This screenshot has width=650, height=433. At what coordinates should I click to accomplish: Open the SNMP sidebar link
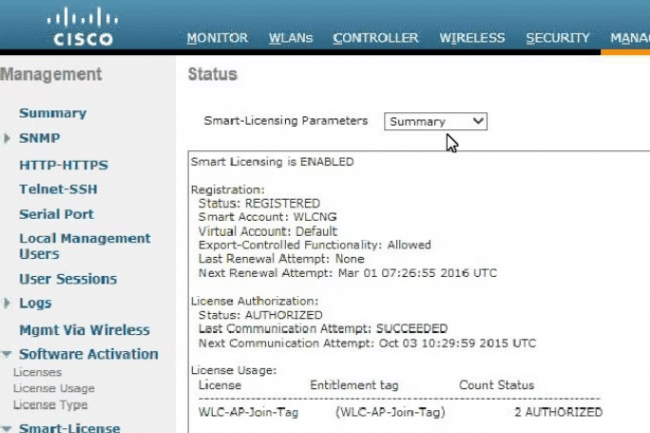tap(39, 138)
